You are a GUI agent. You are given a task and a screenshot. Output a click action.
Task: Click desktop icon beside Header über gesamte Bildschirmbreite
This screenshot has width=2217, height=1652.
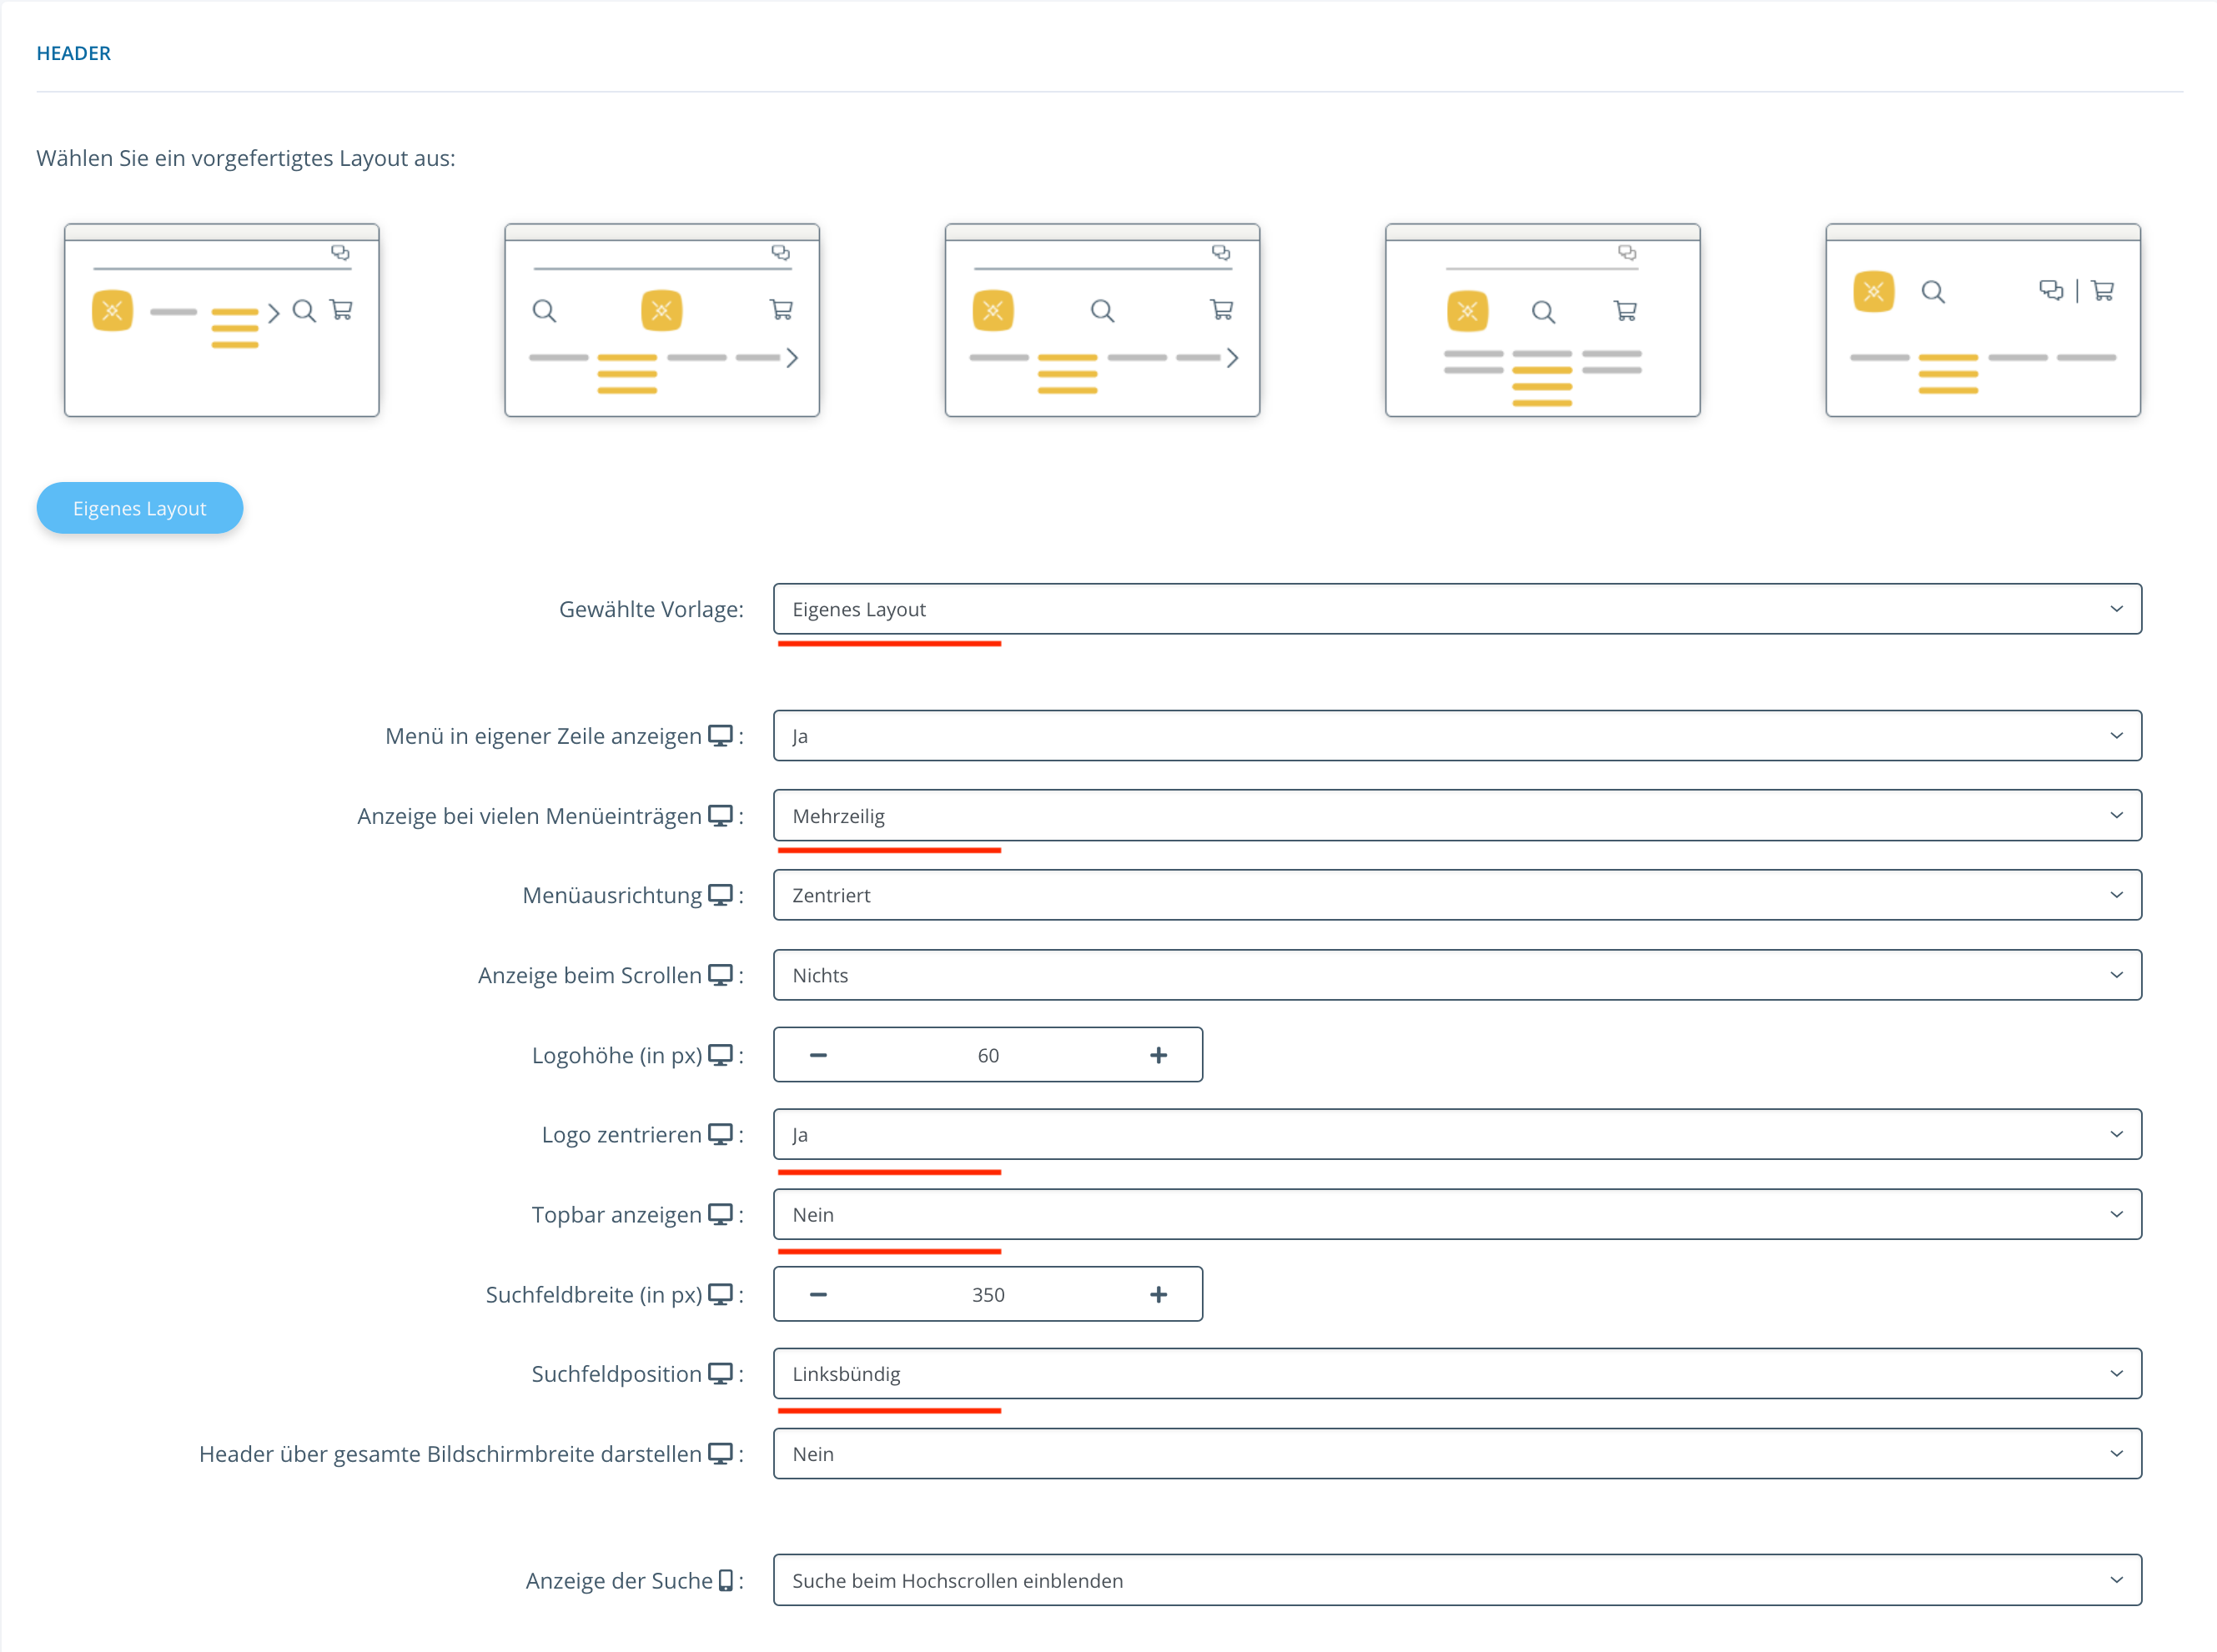click(x=720, y=1454)
